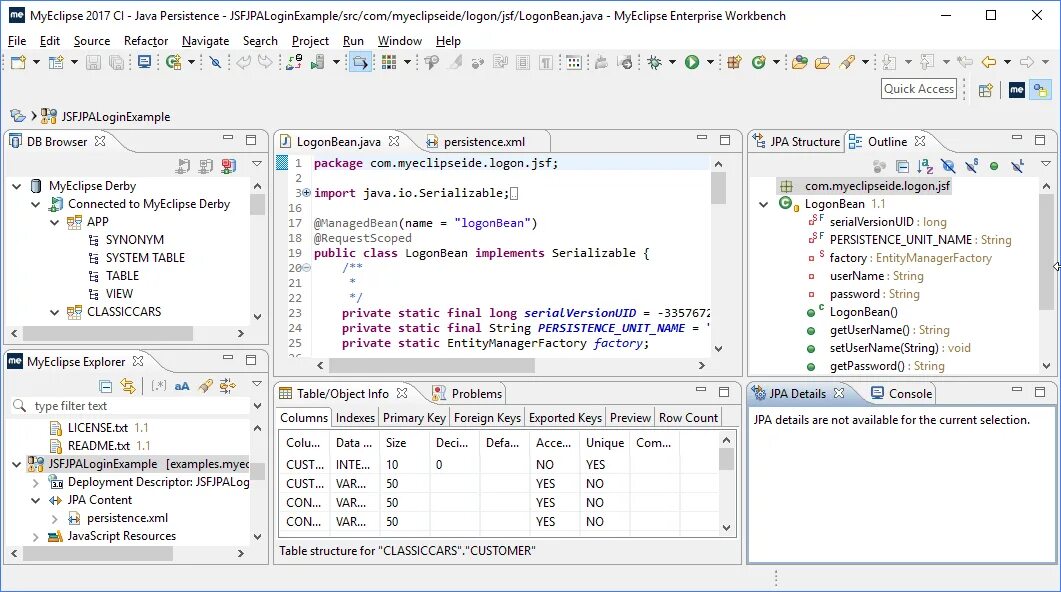
Task: Select the Foreign Keys tab
Action: point(487,418)
